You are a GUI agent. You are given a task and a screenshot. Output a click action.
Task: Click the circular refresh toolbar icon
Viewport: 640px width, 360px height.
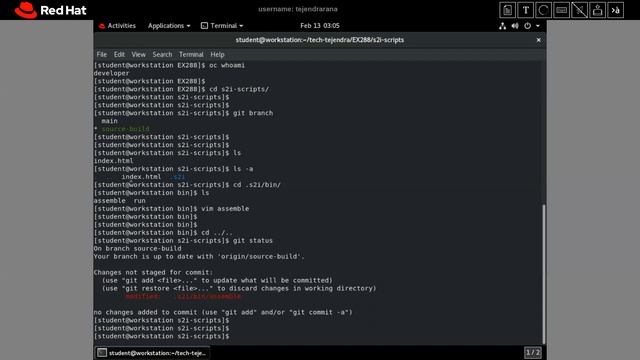(543, 10)
